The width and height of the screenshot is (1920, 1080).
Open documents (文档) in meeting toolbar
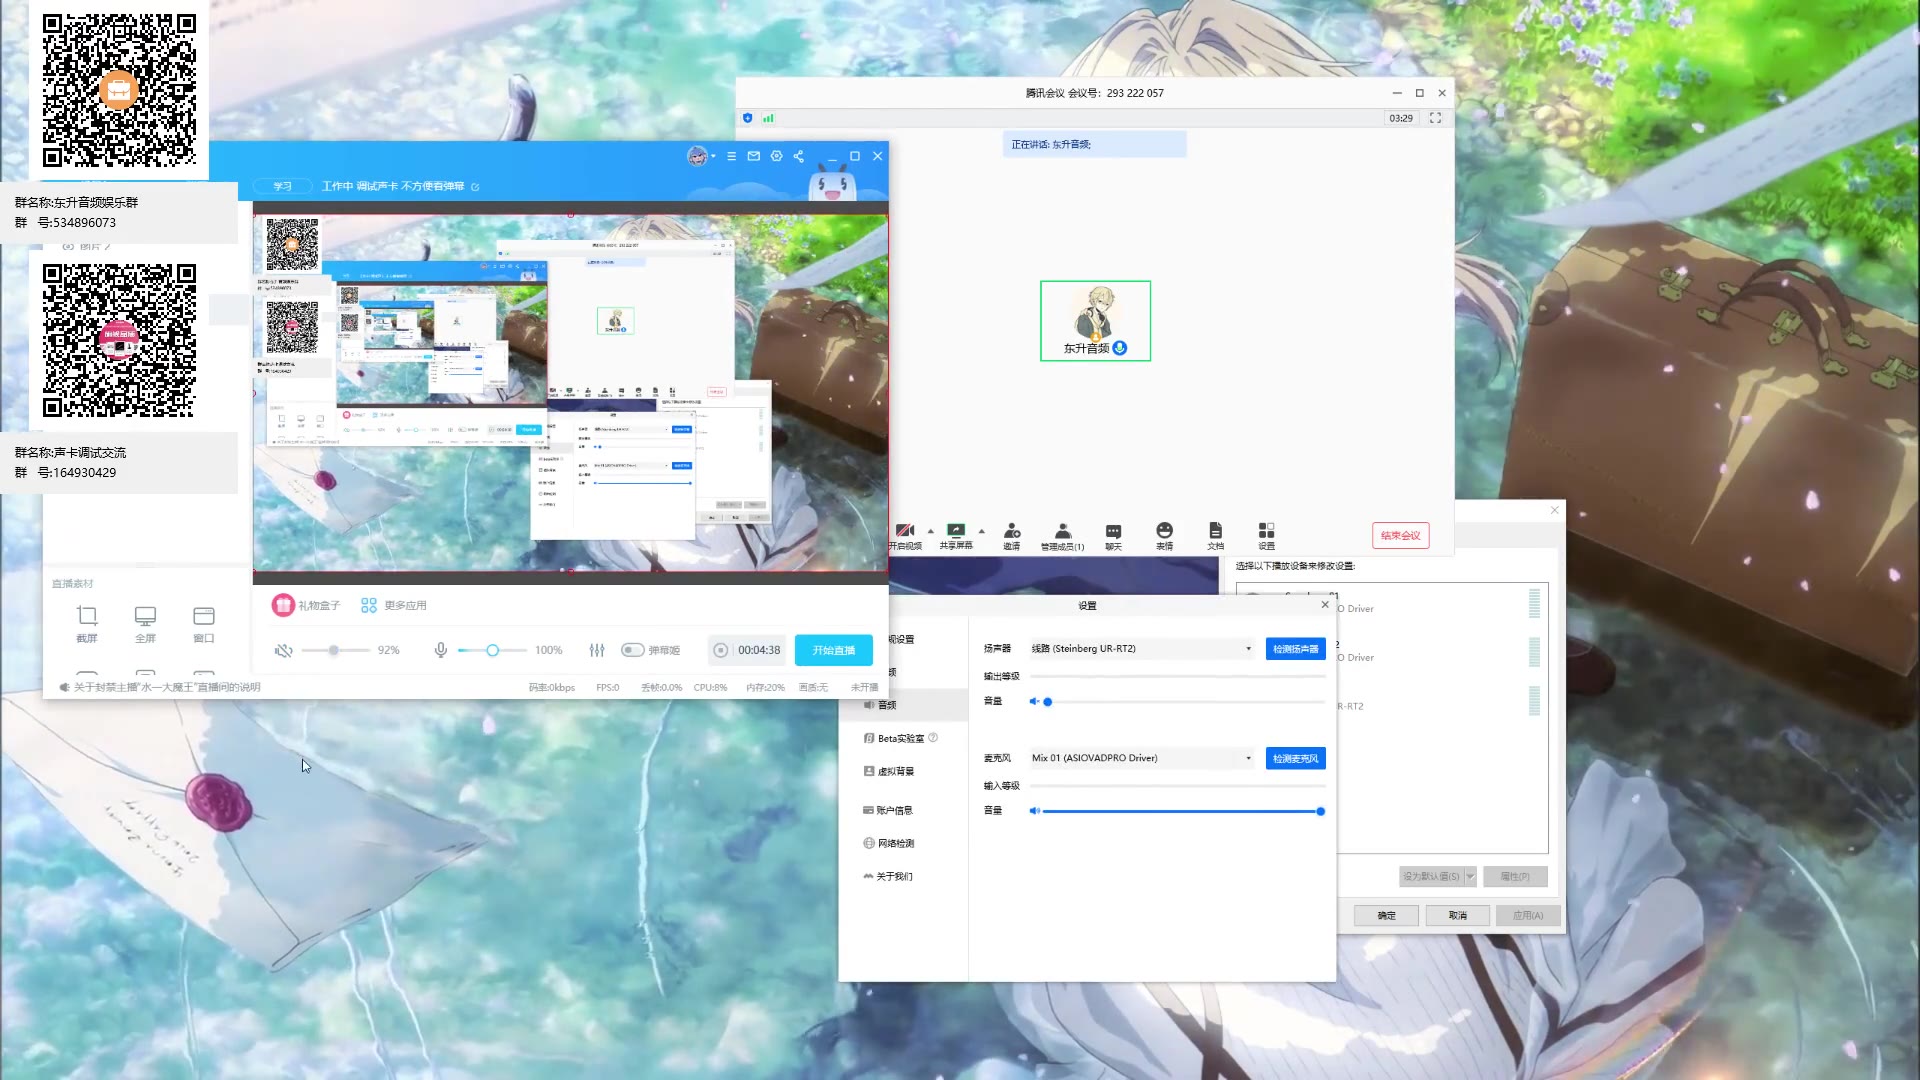1215,536
